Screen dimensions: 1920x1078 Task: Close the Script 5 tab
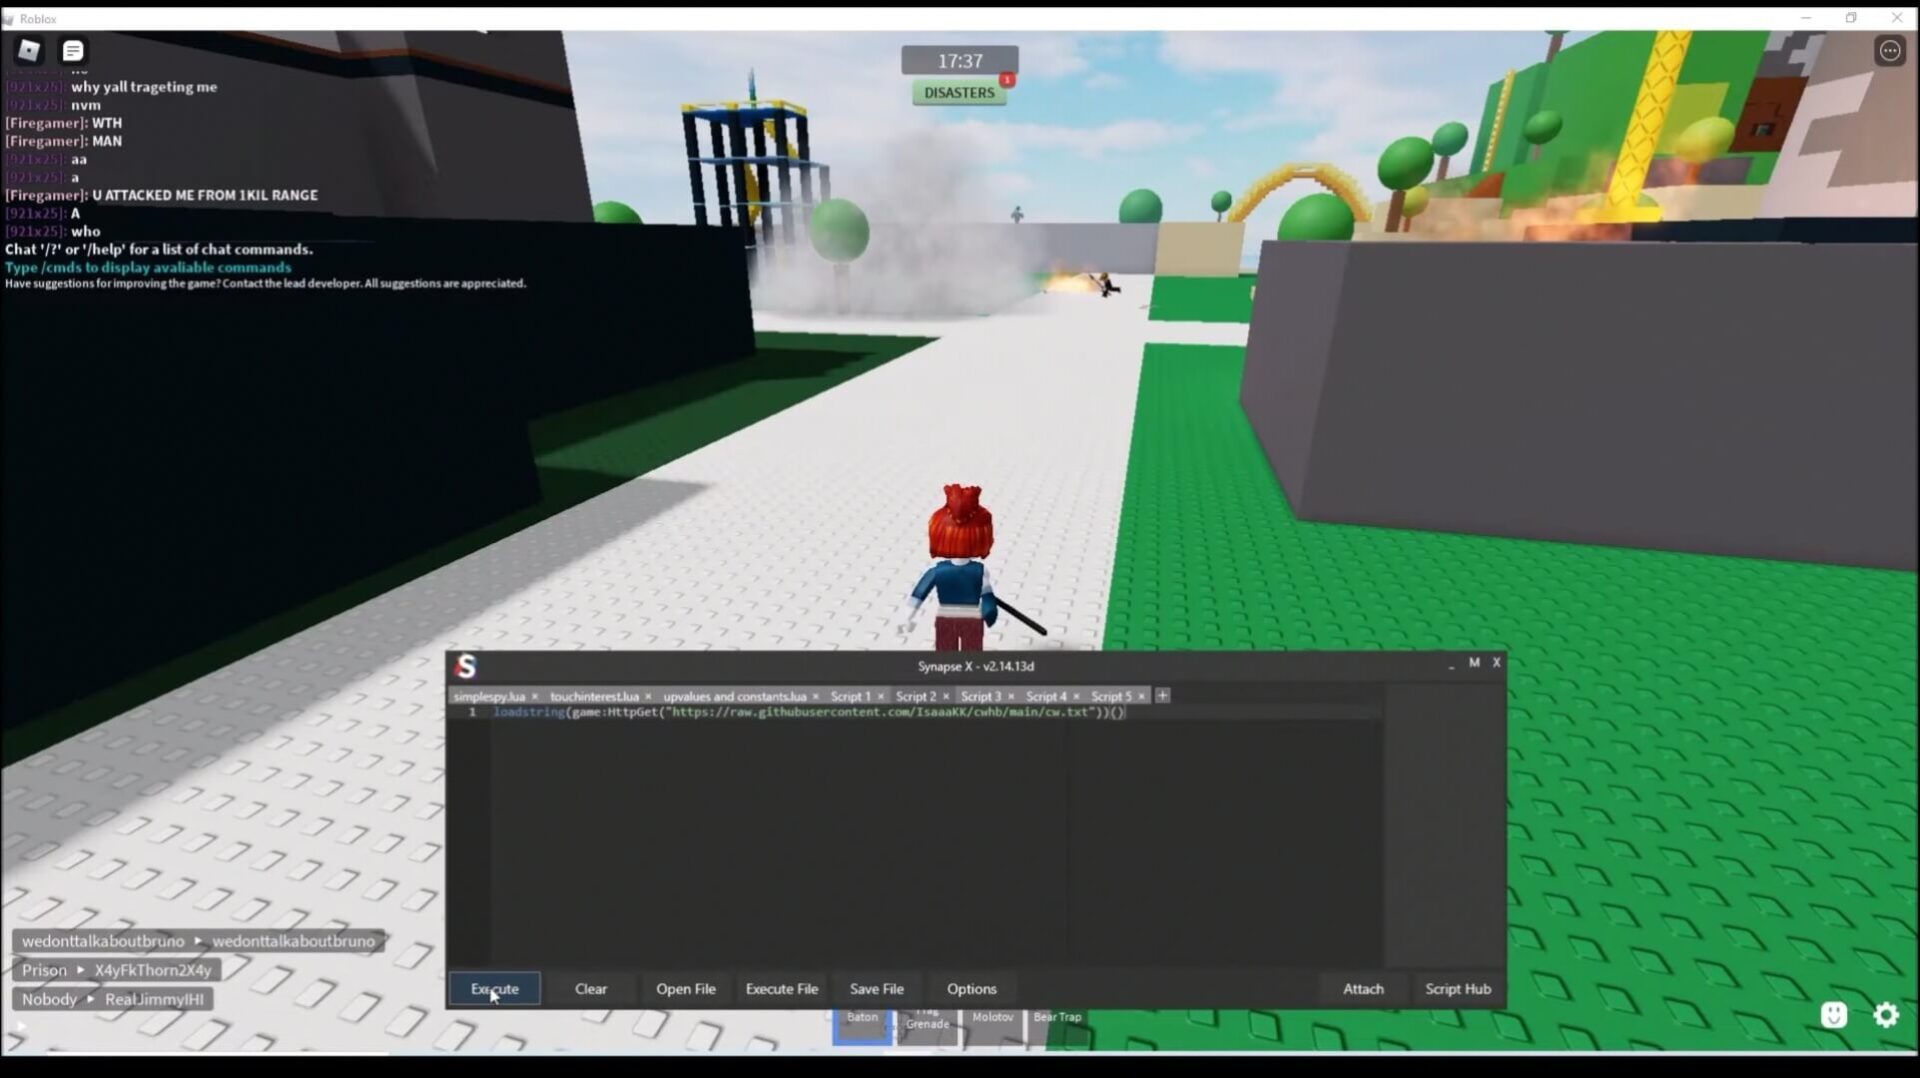pos(1141,696)
